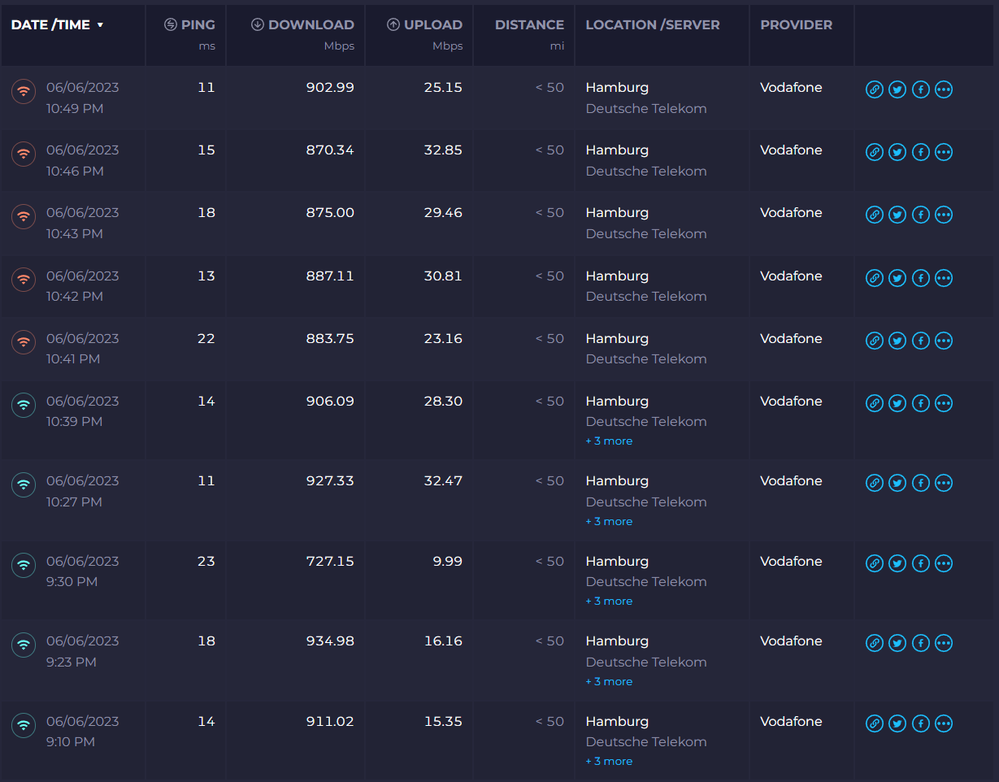Share 10:43 PM result on Twitter
The image size is (999, 782).
tap(897, 215)
